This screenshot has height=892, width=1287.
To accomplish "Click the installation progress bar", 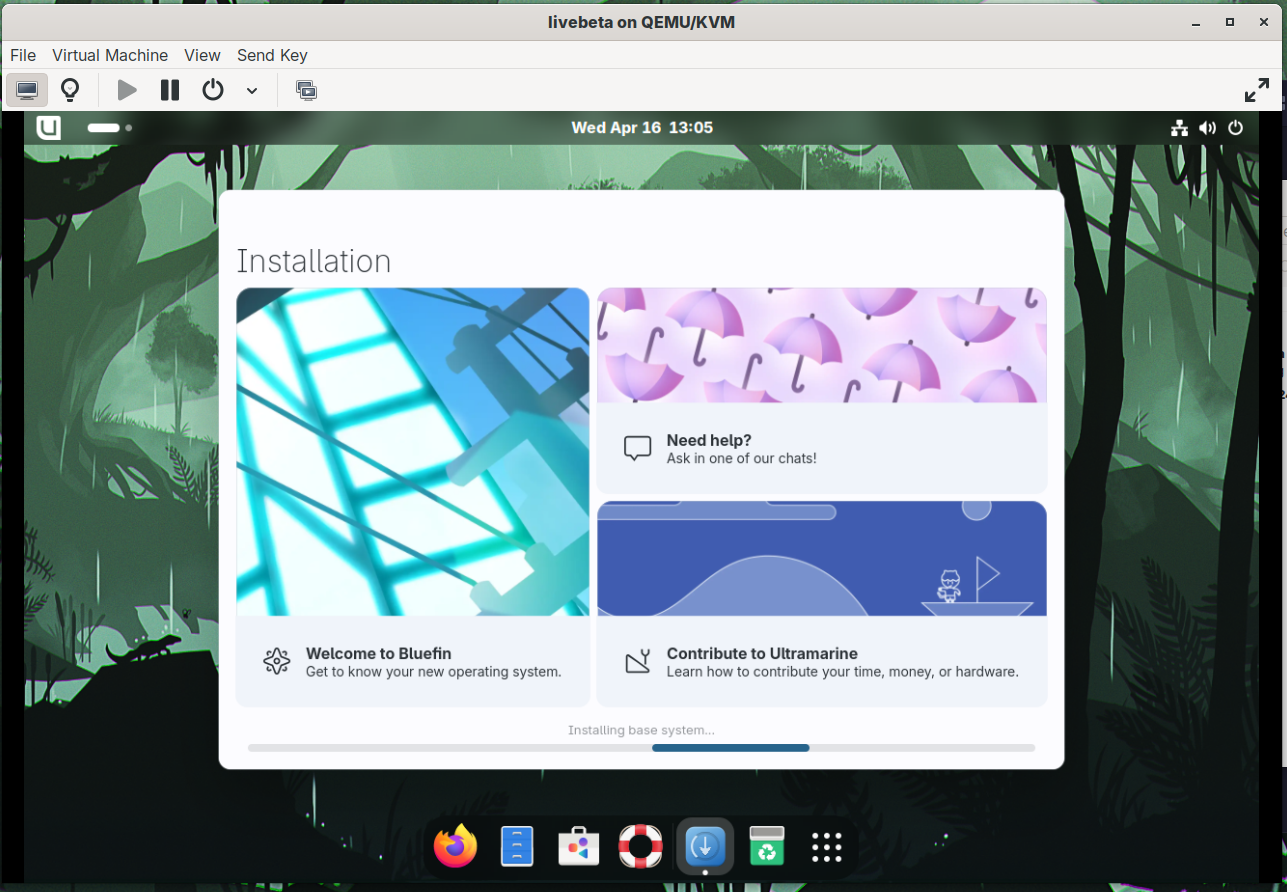I will 641,748.
